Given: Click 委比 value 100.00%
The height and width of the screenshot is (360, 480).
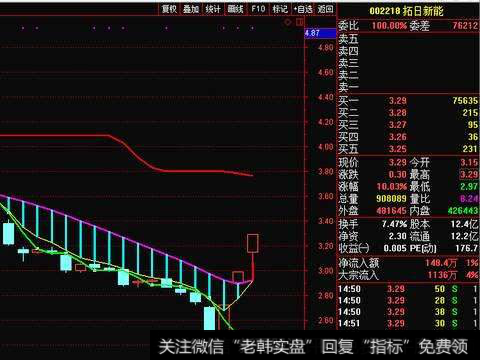Looking at the screenshot, I should tap(389, 26).
